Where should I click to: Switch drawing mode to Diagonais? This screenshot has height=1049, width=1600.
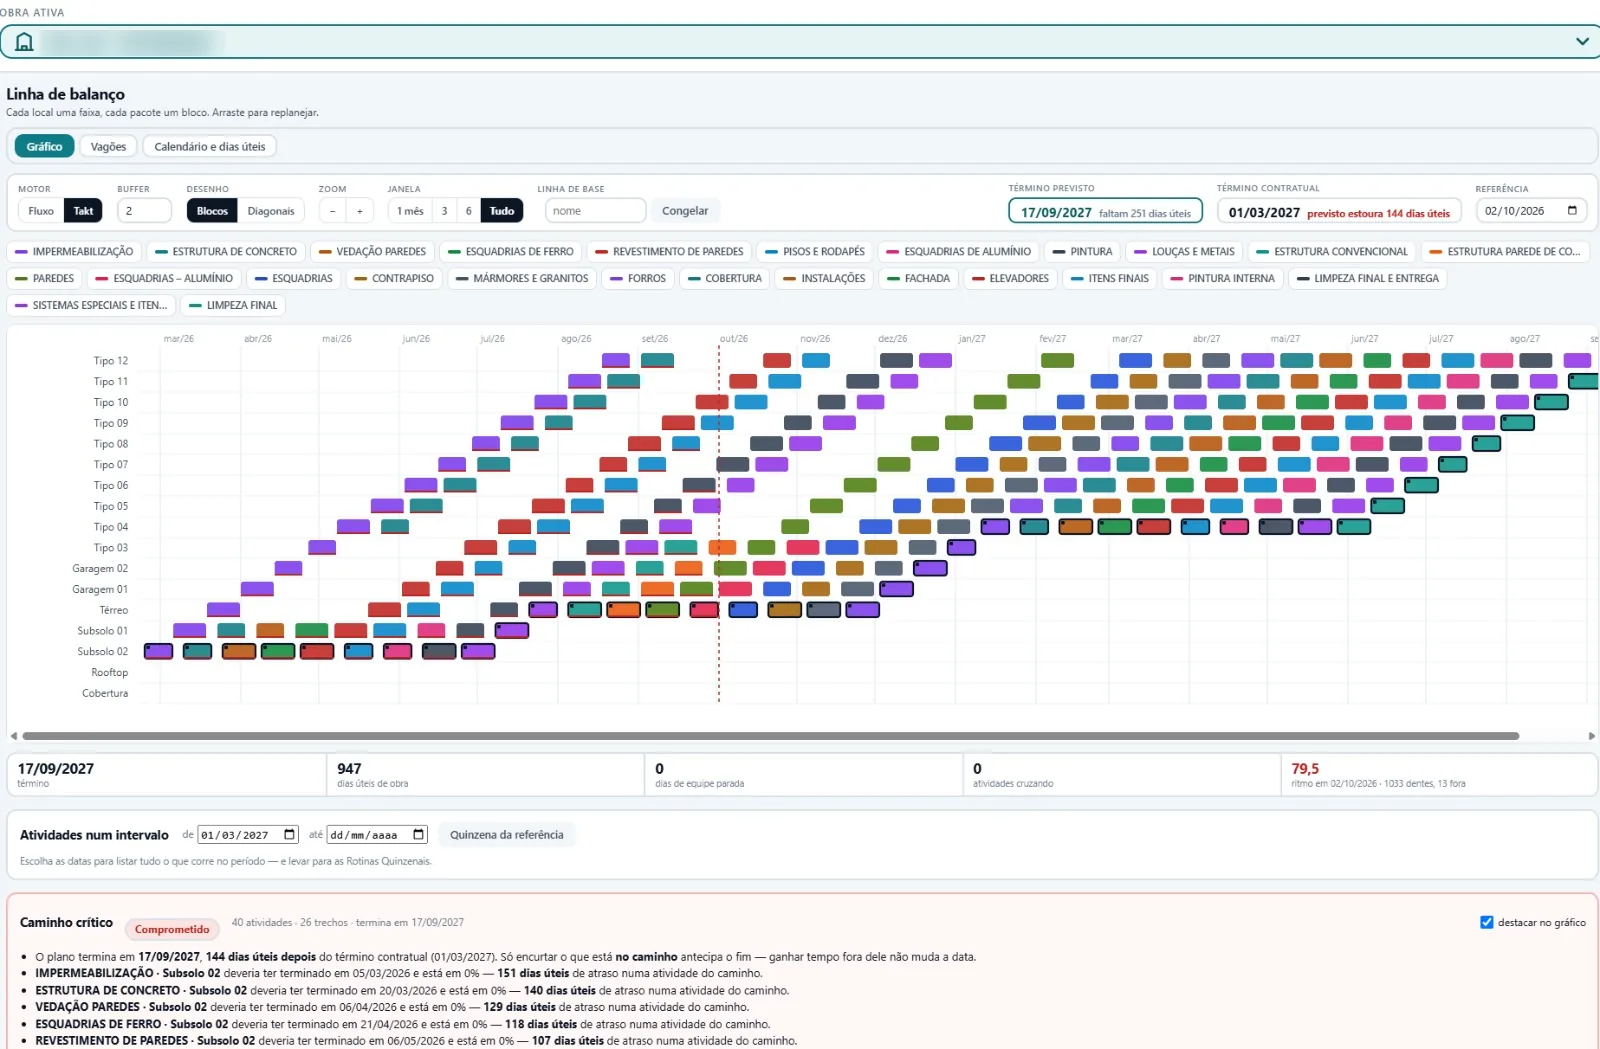271,211
